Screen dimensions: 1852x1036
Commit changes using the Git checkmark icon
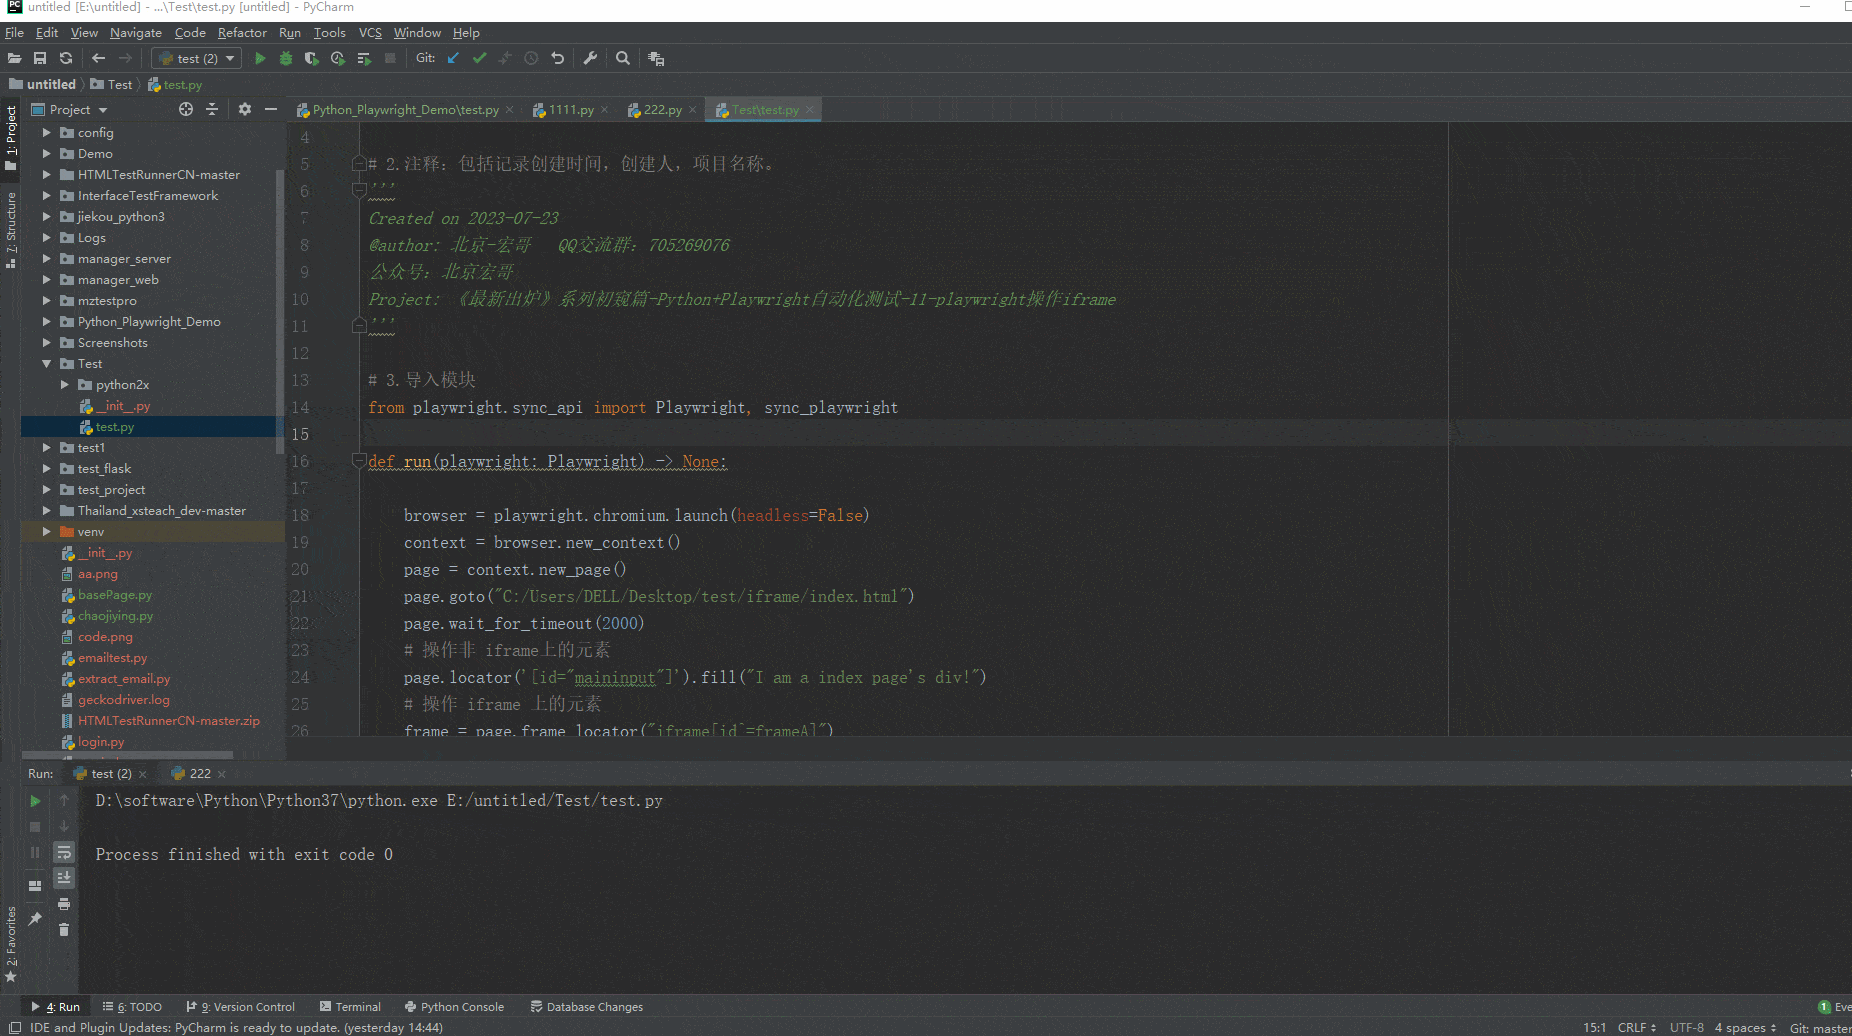click(479, 58)
